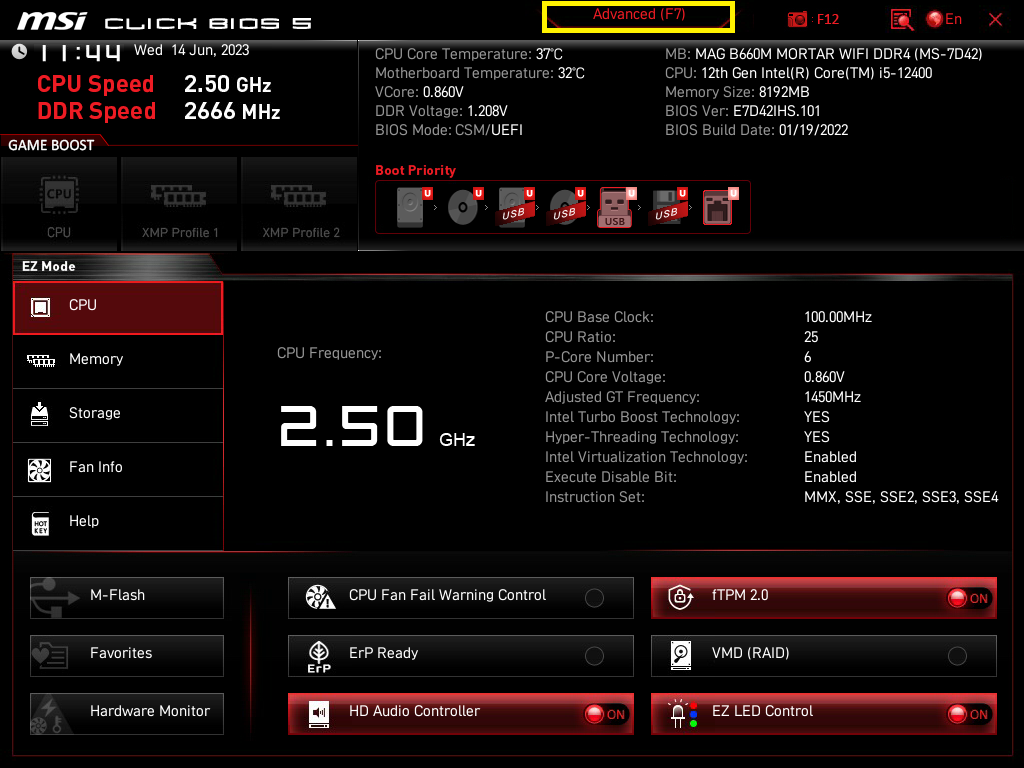Click the Fan Info fan icon
Screen dimensions: 1024x768
40,470
